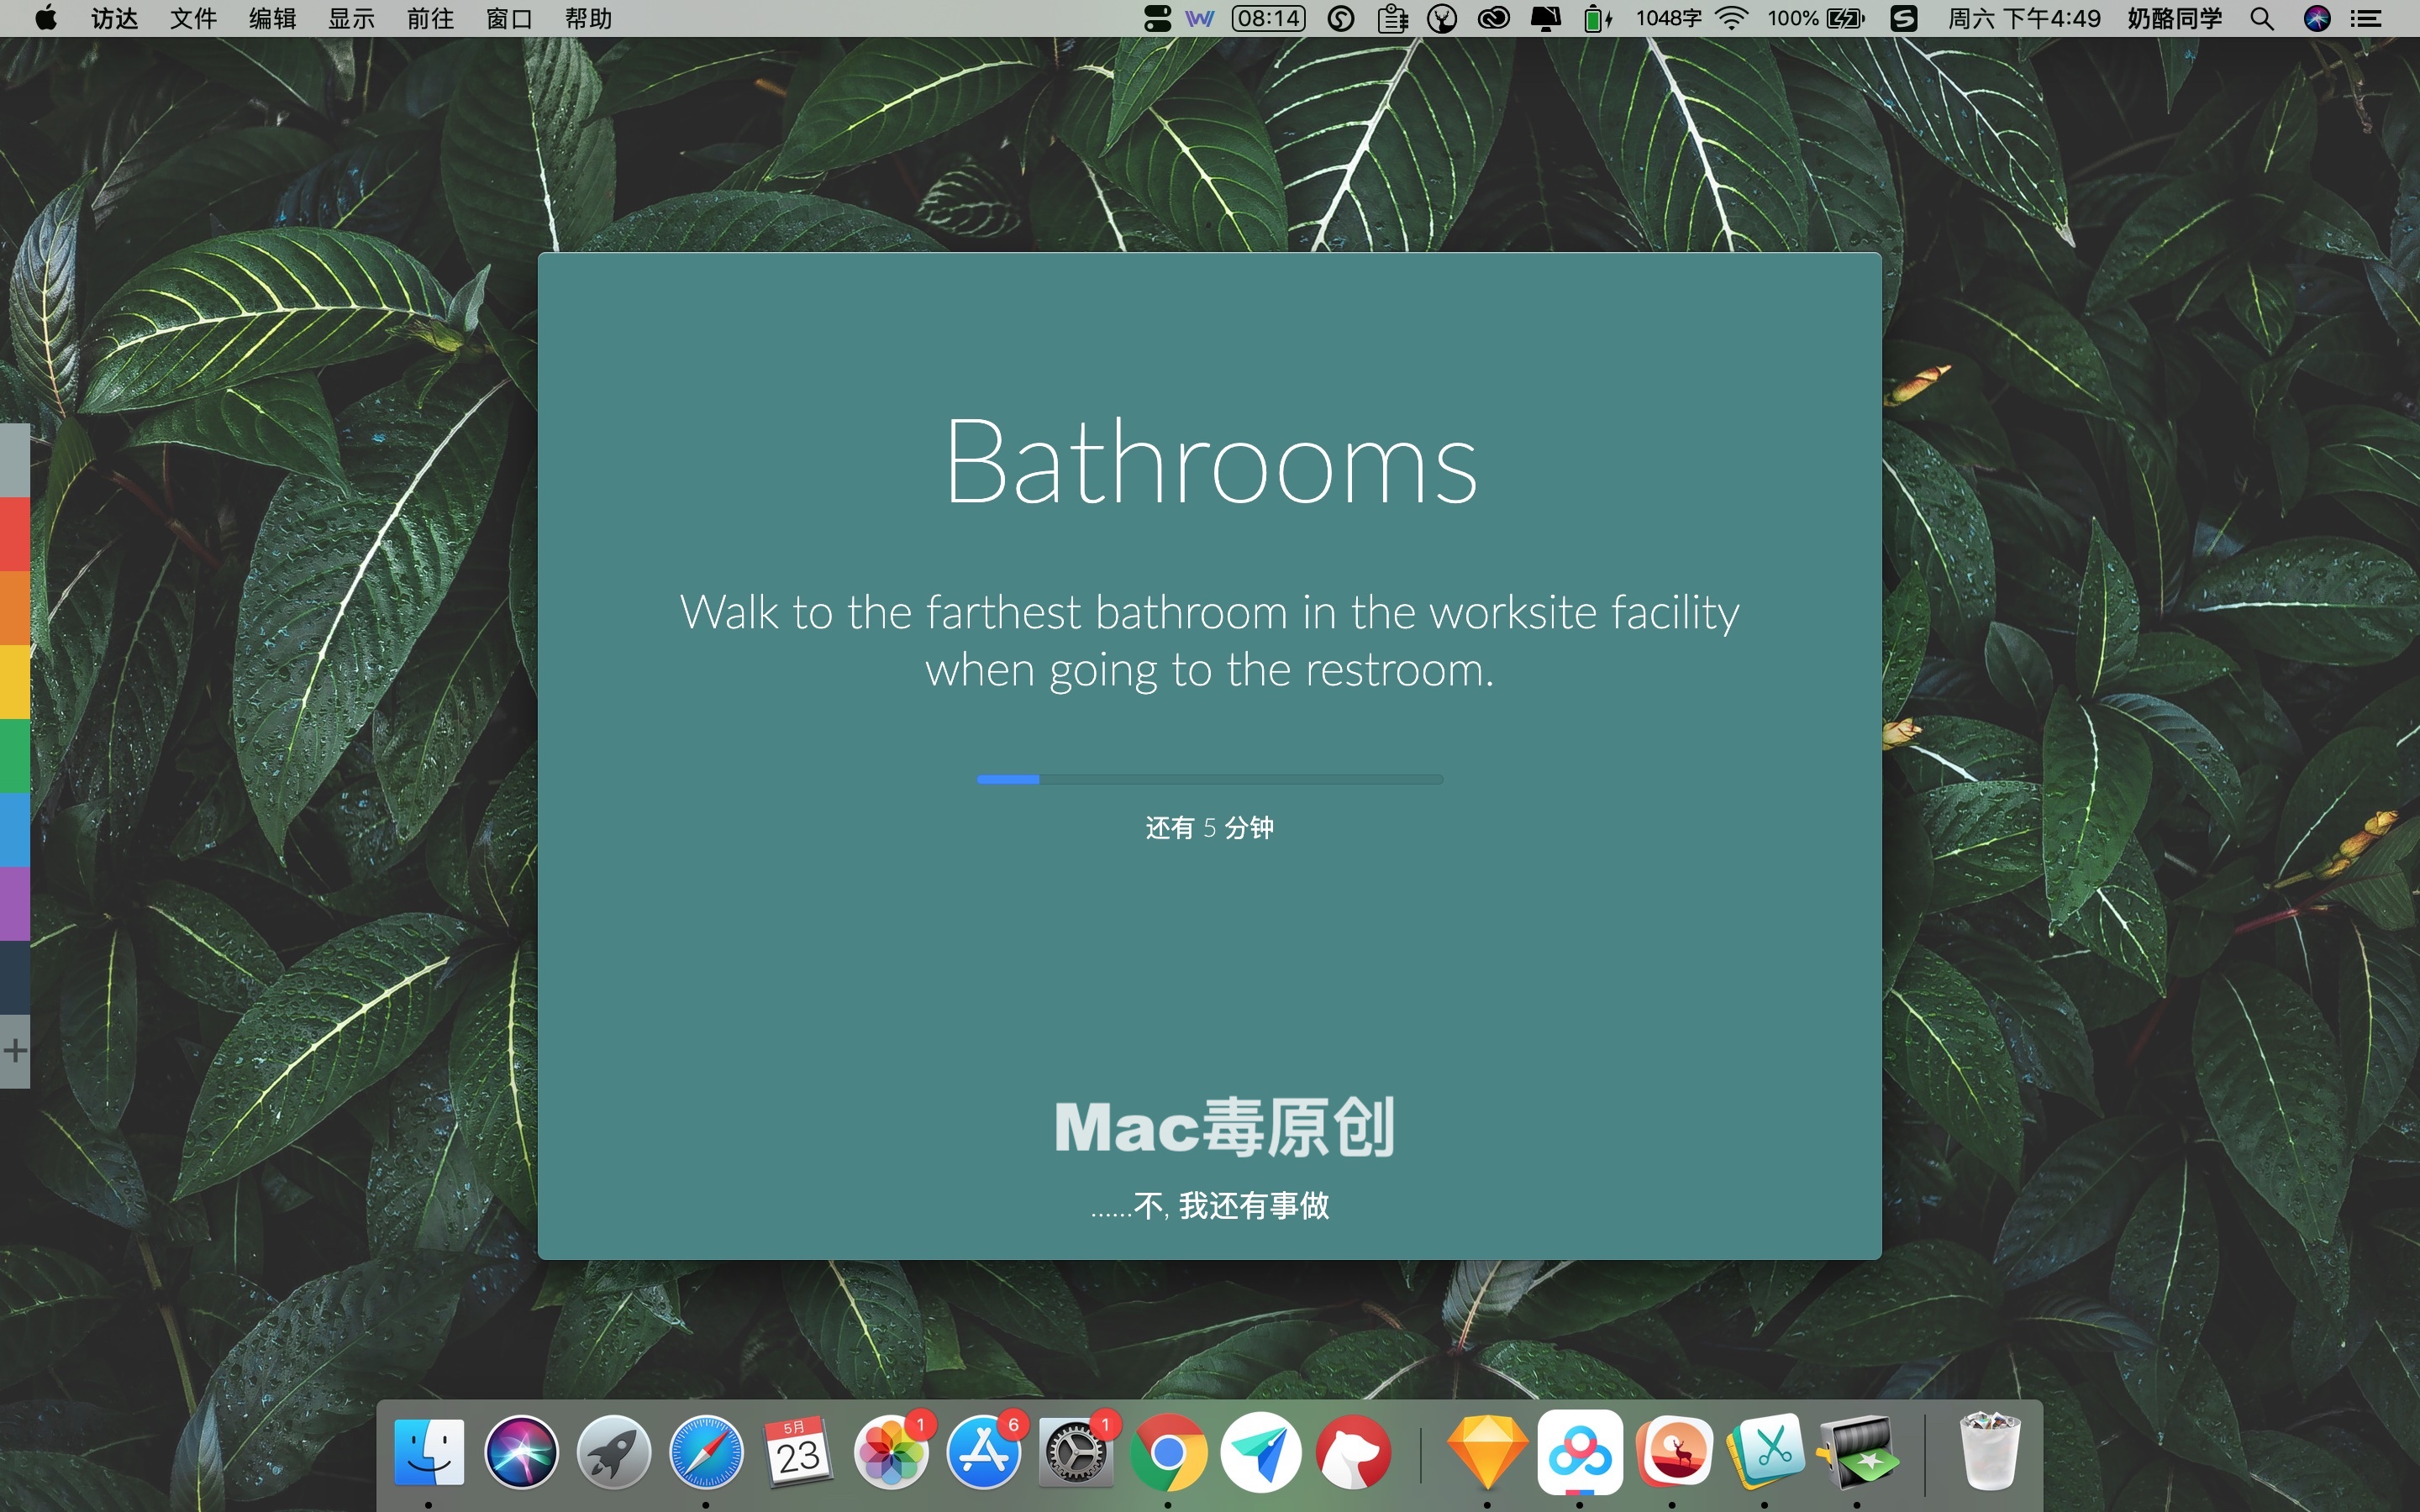Click the Bathrooms heading
This screenshot has height=1512, width=2420.
1211,463
